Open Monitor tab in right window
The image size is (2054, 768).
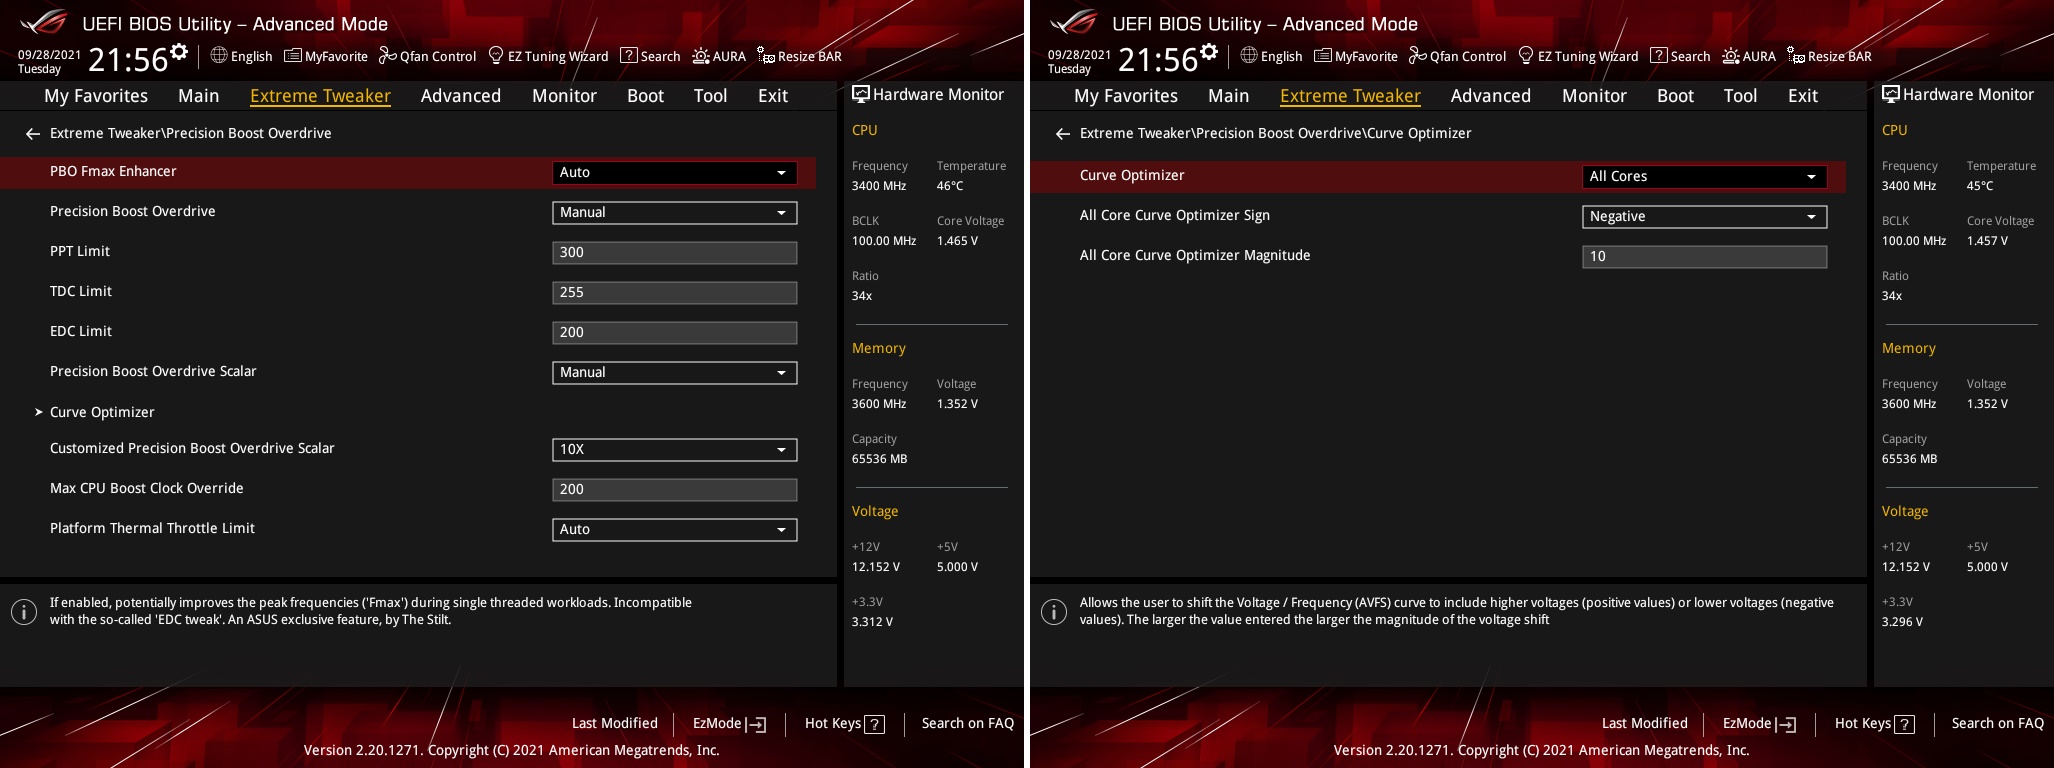tap(1595, 96)
